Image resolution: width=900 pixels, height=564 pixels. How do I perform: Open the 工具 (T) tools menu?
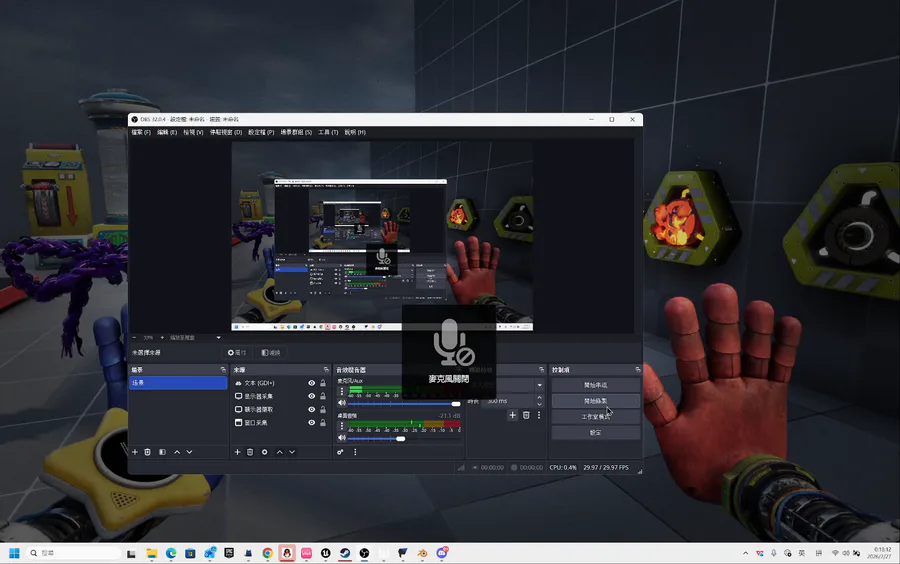tap(328, 132)
